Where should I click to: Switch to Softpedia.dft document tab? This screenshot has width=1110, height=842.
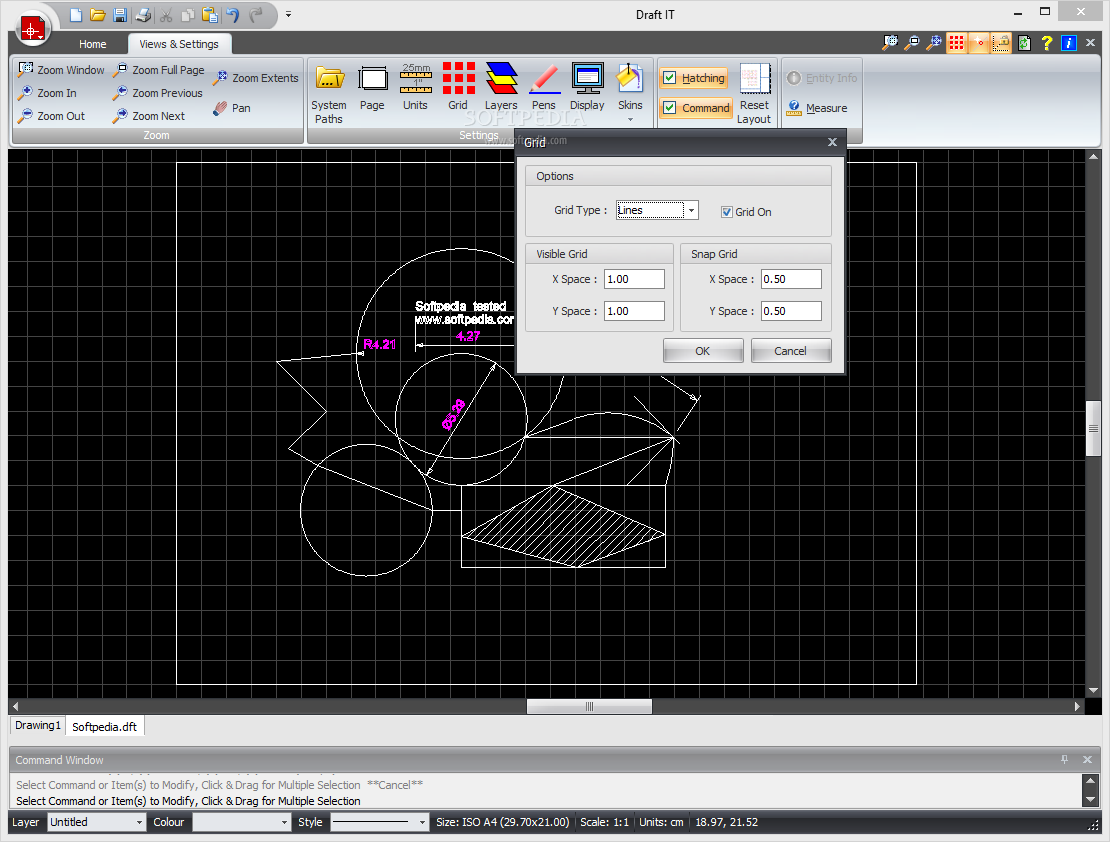105,727
